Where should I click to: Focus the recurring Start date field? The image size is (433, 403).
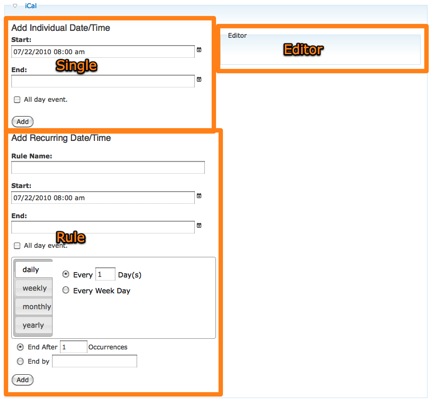click(x=103, y=198)
